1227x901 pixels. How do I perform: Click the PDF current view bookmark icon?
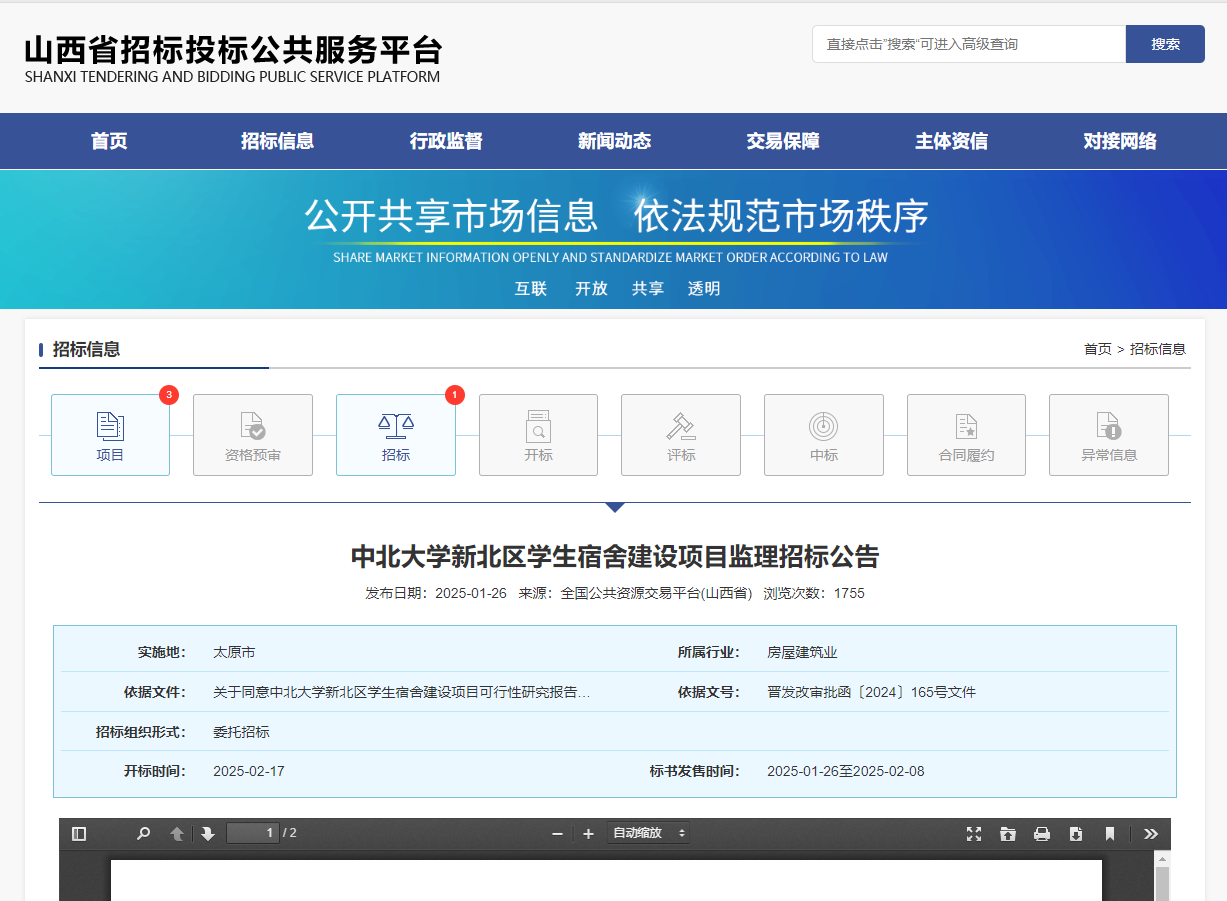click(x=1110, y=833)
